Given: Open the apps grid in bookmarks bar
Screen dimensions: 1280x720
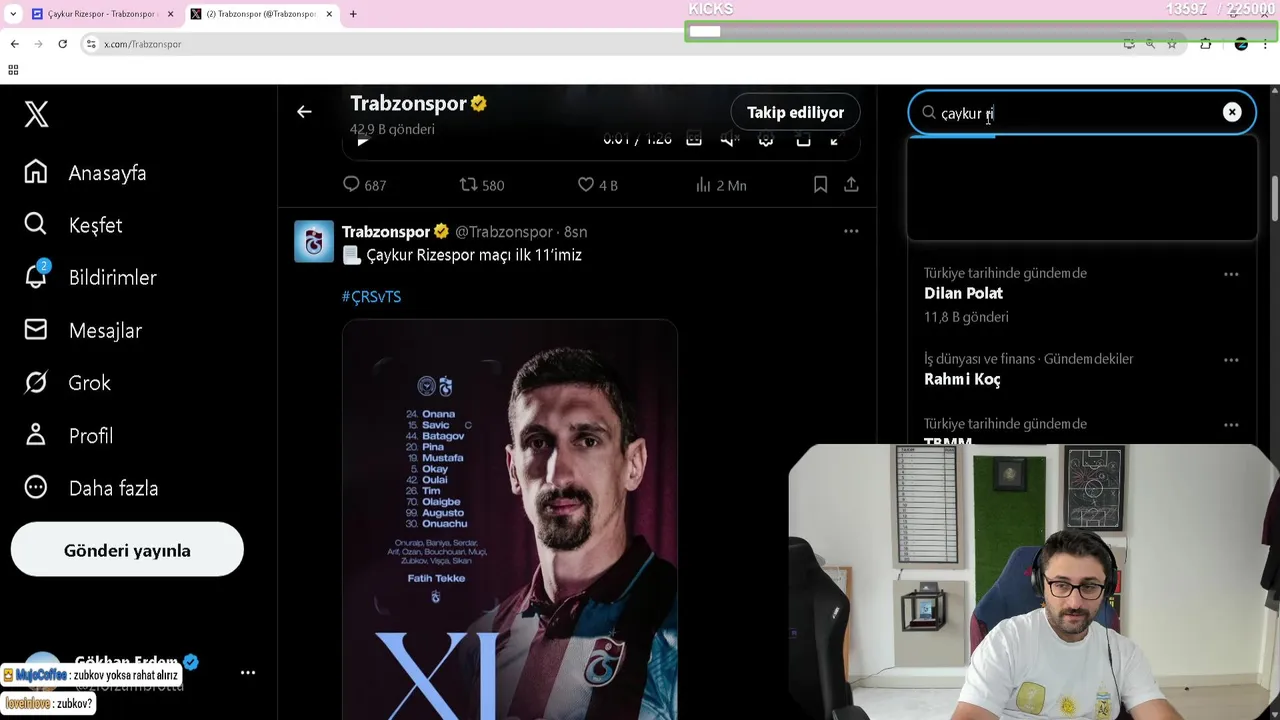Looking at the screenshot, I should 13,70.
